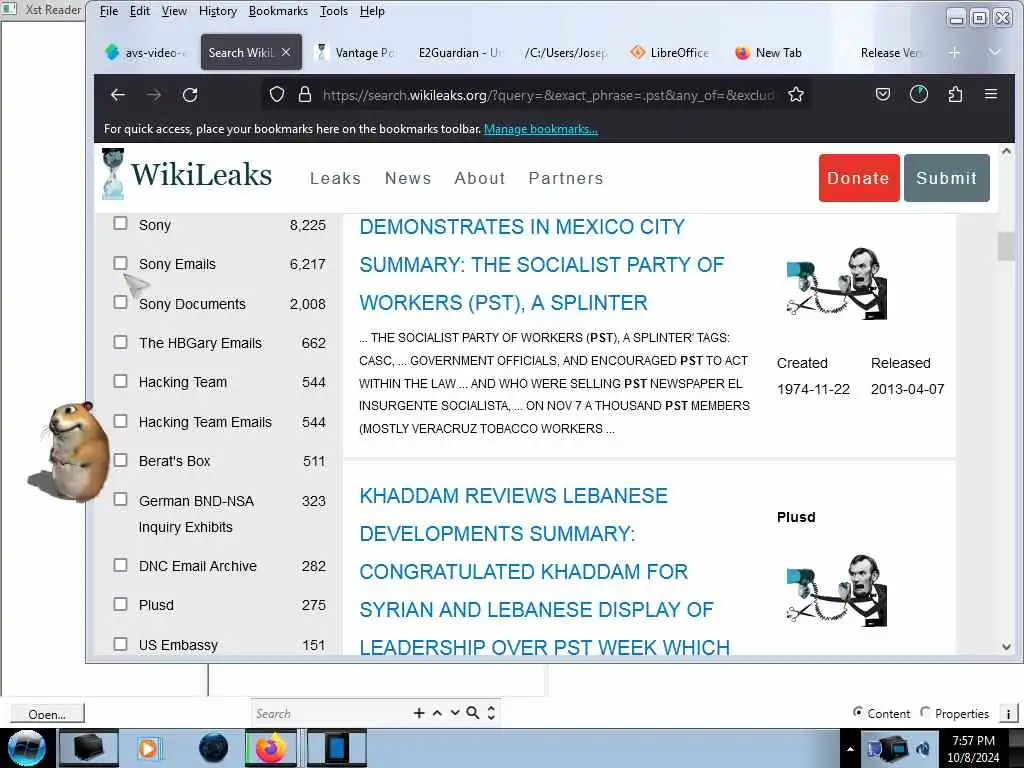Close the Search WikiLeaks tab
1024x768 pixels.
286,52
